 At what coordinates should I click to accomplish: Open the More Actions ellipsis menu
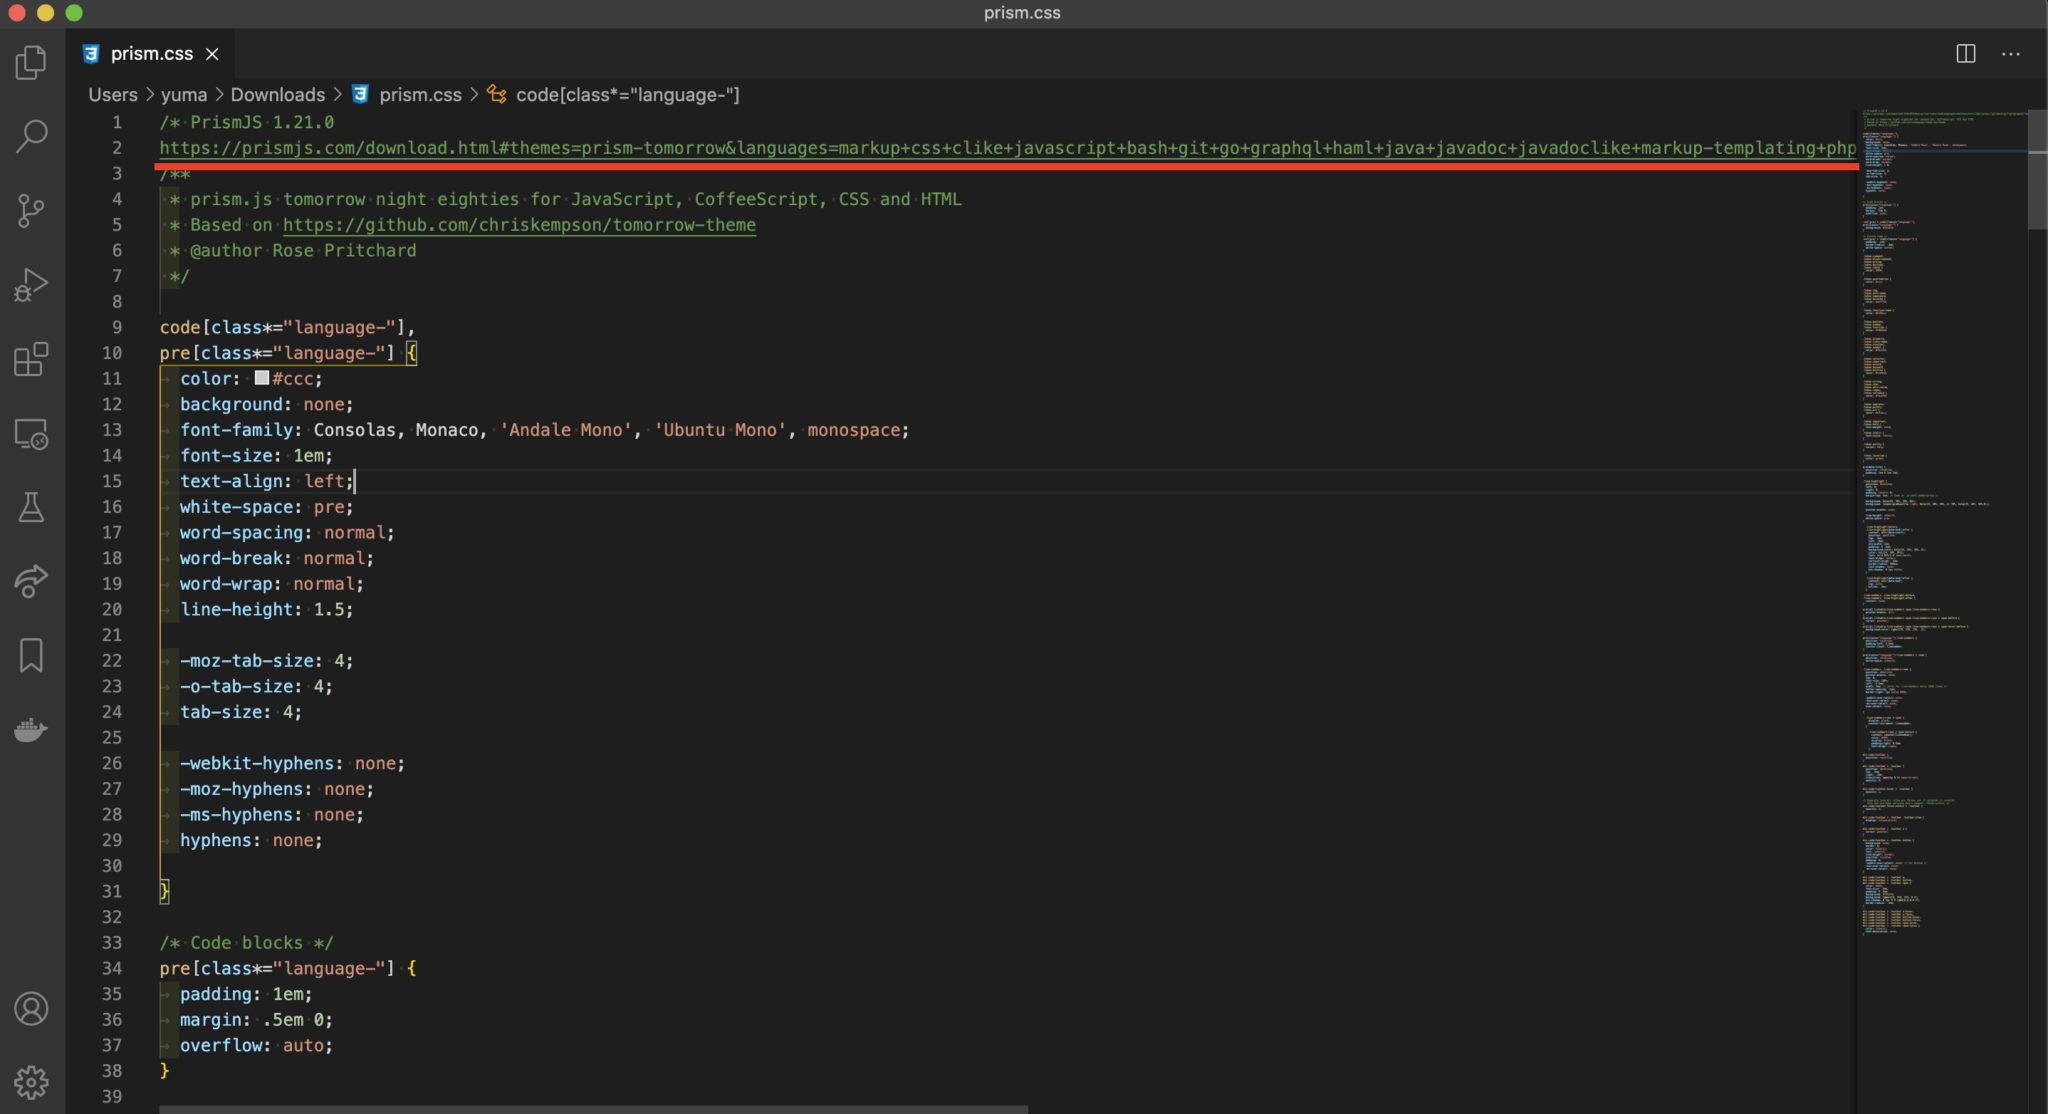(x=2011, y=54)
